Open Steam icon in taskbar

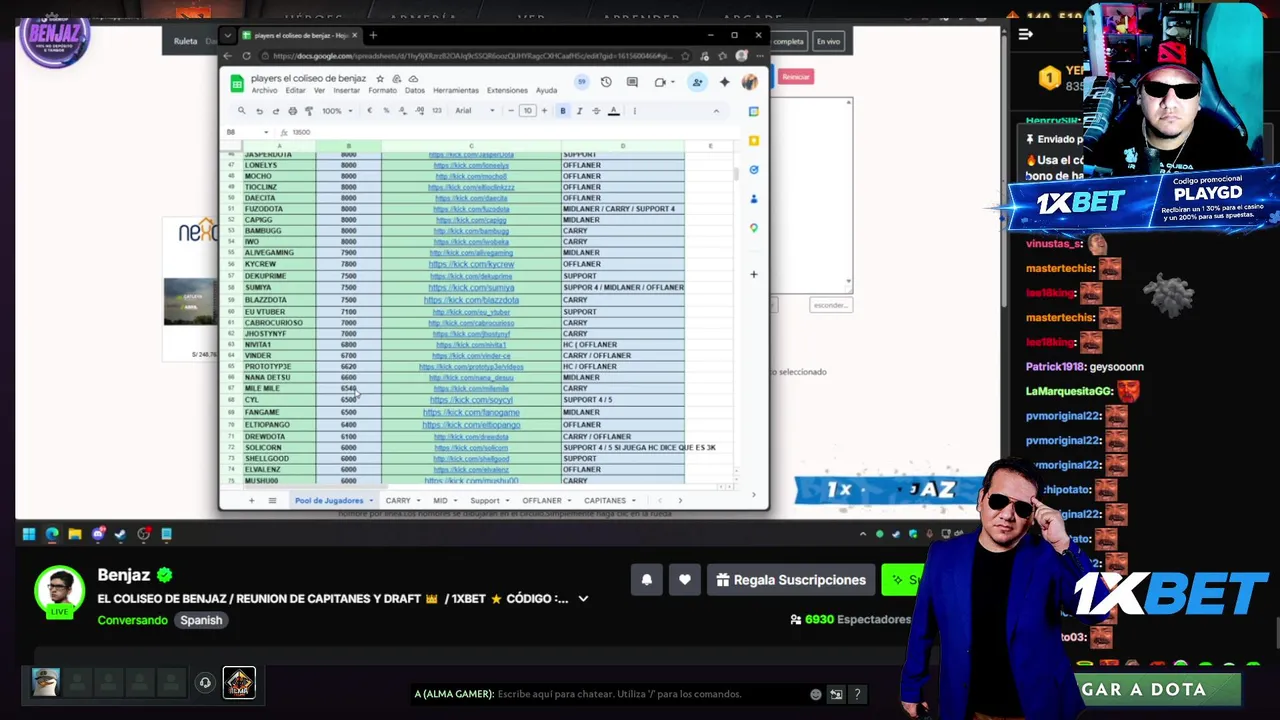120,534
